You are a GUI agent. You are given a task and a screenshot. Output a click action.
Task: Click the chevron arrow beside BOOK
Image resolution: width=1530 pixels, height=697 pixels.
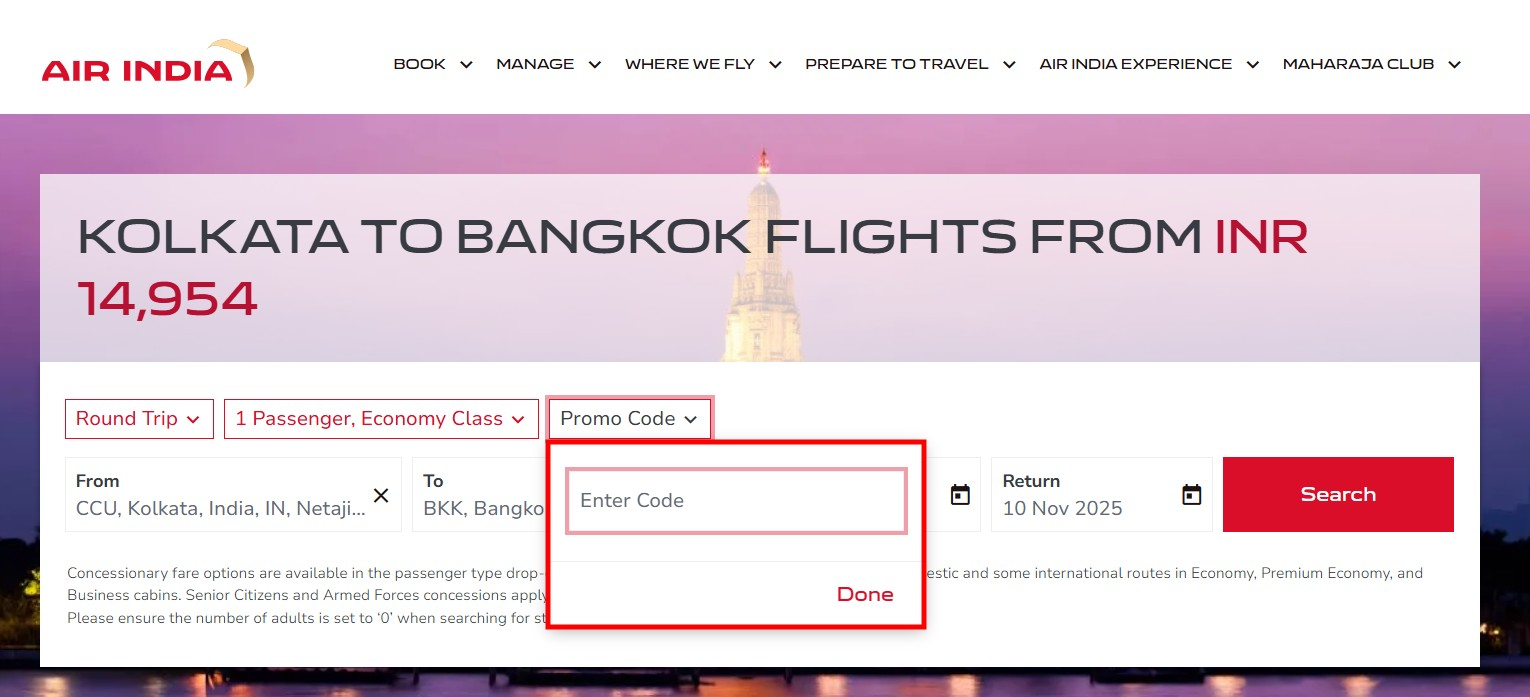(466, 65)
